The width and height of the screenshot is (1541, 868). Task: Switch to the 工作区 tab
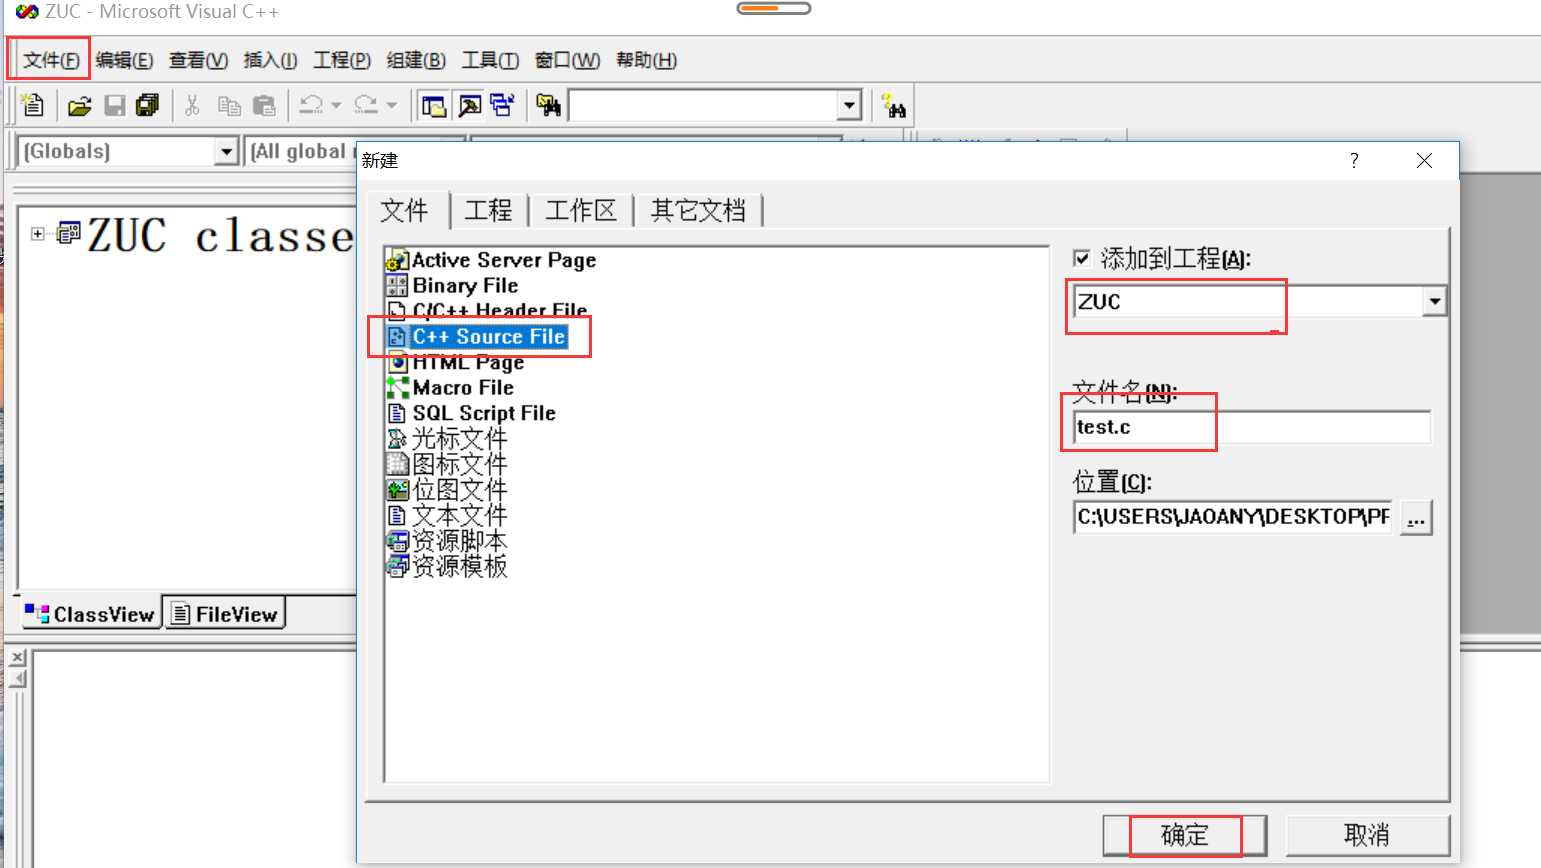(580, 210)
